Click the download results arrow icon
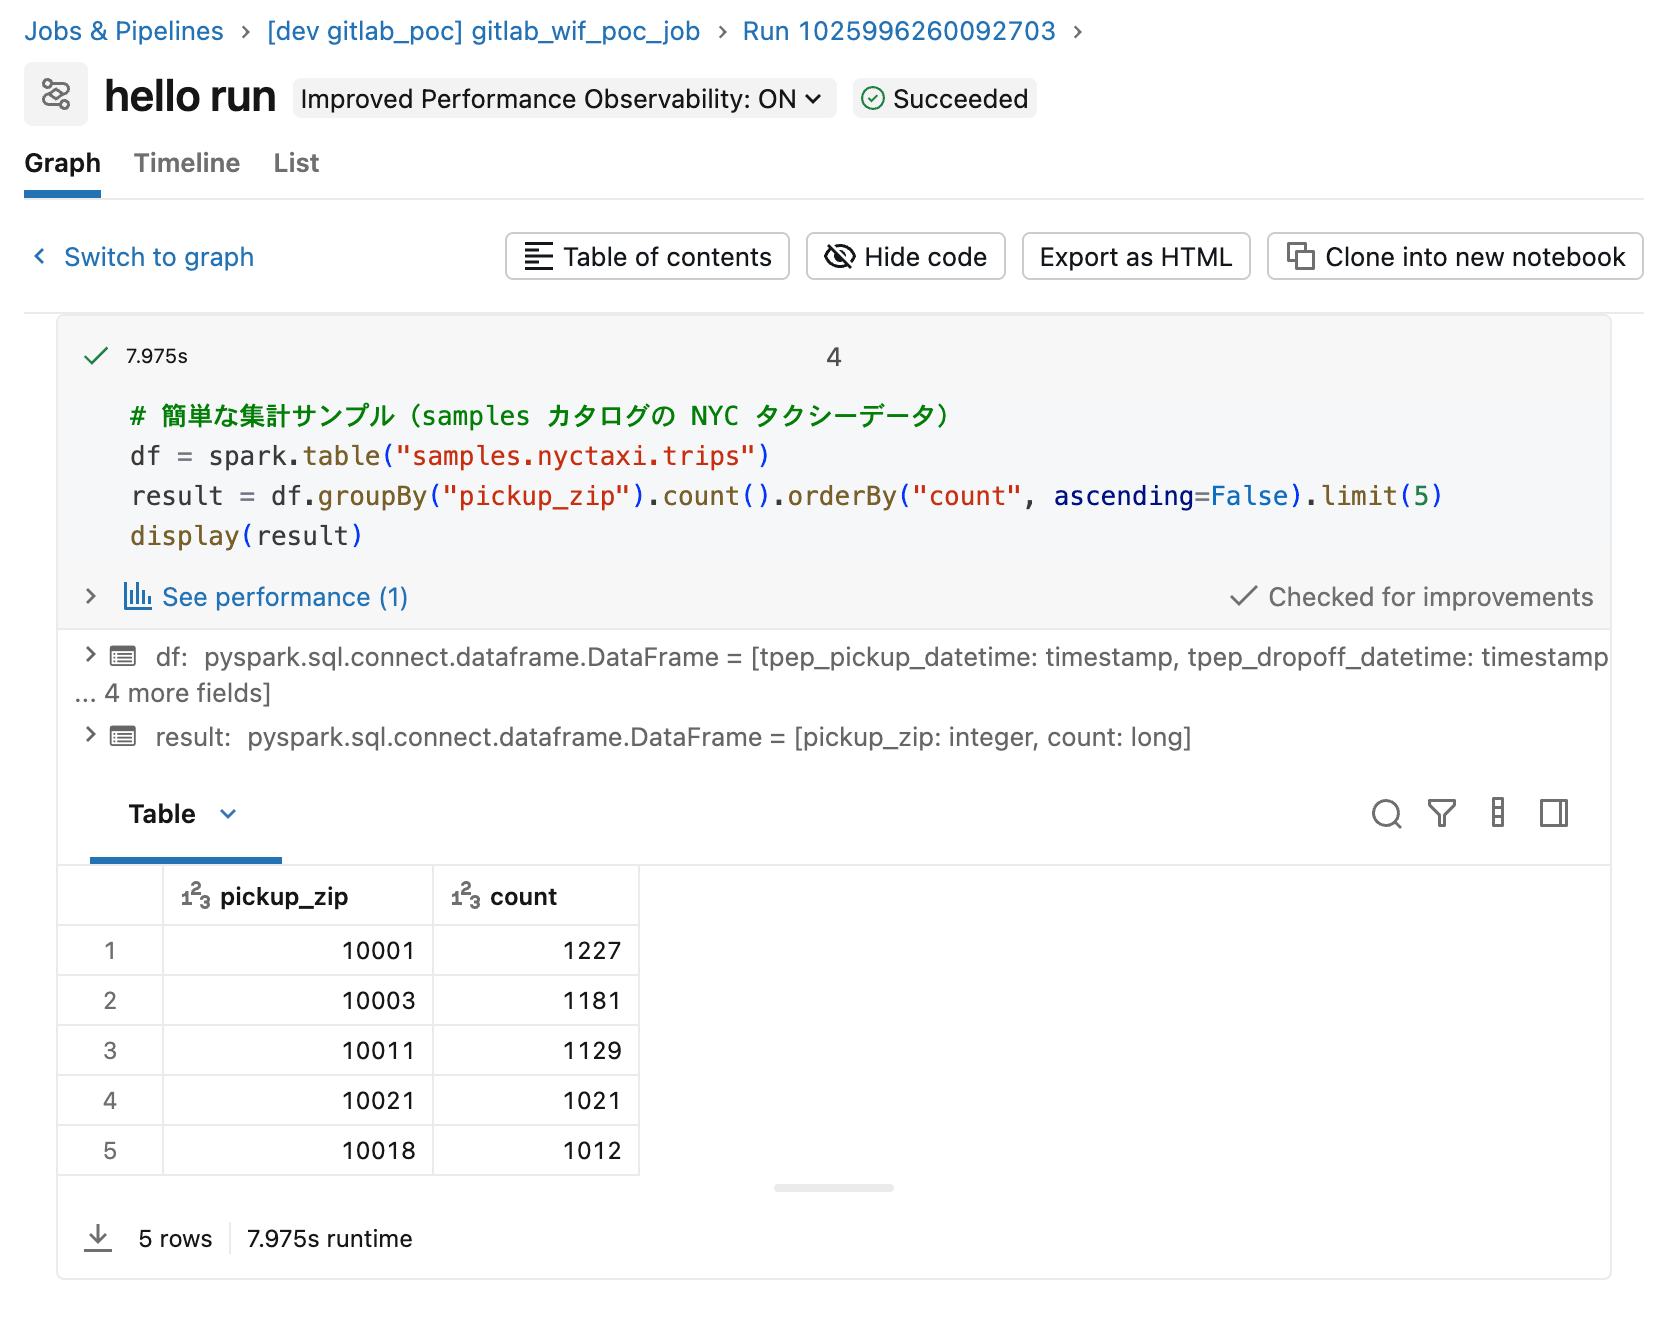The image size is (1666, 1338). coord(98,1238)
